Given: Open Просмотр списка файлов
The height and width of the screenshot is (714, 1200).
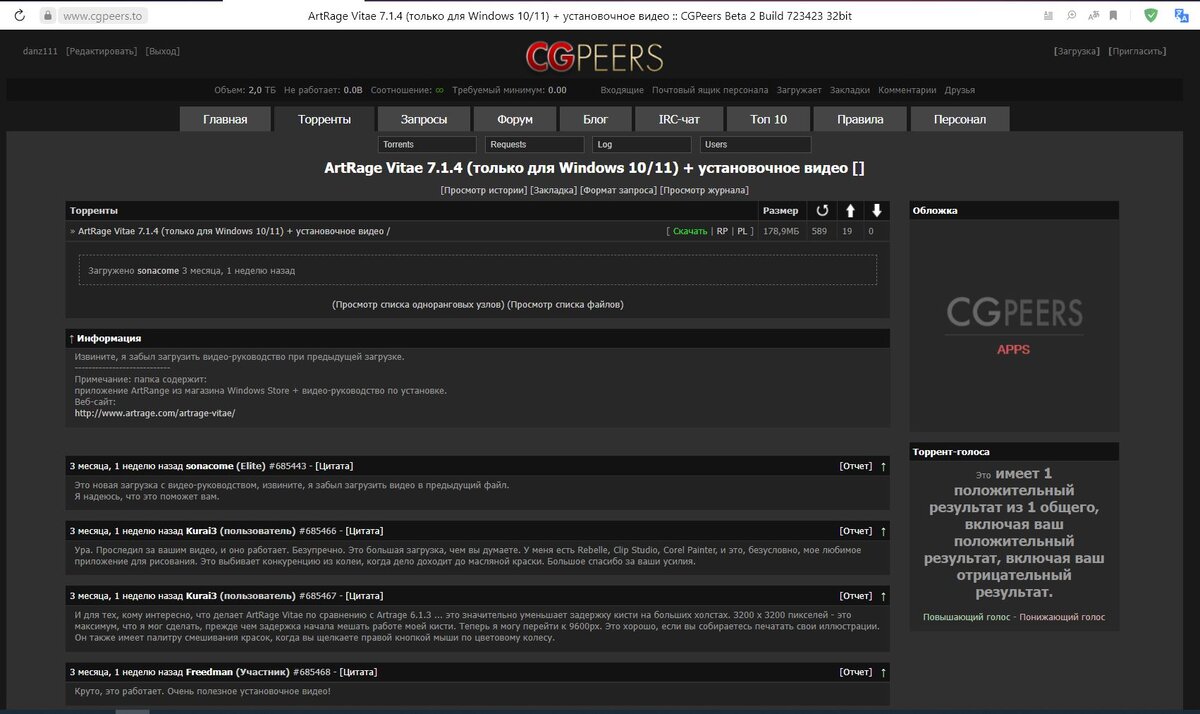Looking at the screenshot, I should pos(566,304).
